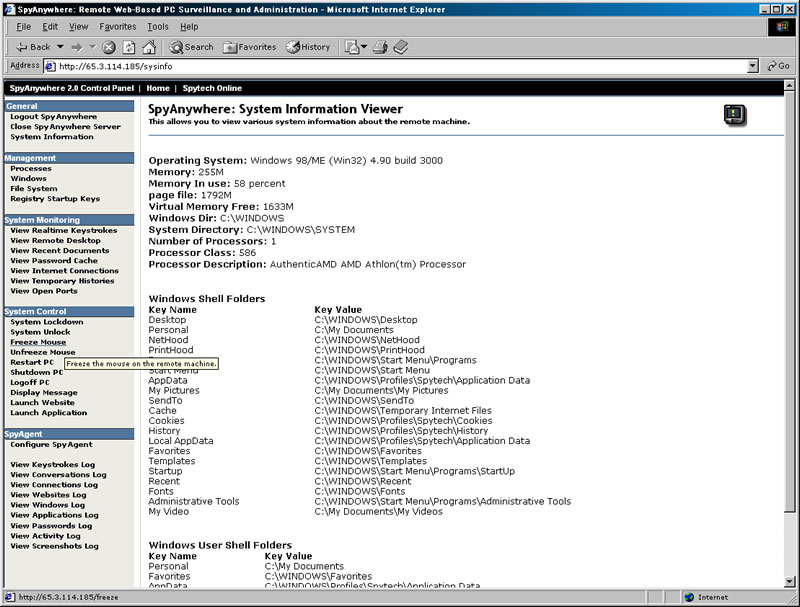Click the System Lockdown link
Screen dimensions: 800x607
(46, 322)
